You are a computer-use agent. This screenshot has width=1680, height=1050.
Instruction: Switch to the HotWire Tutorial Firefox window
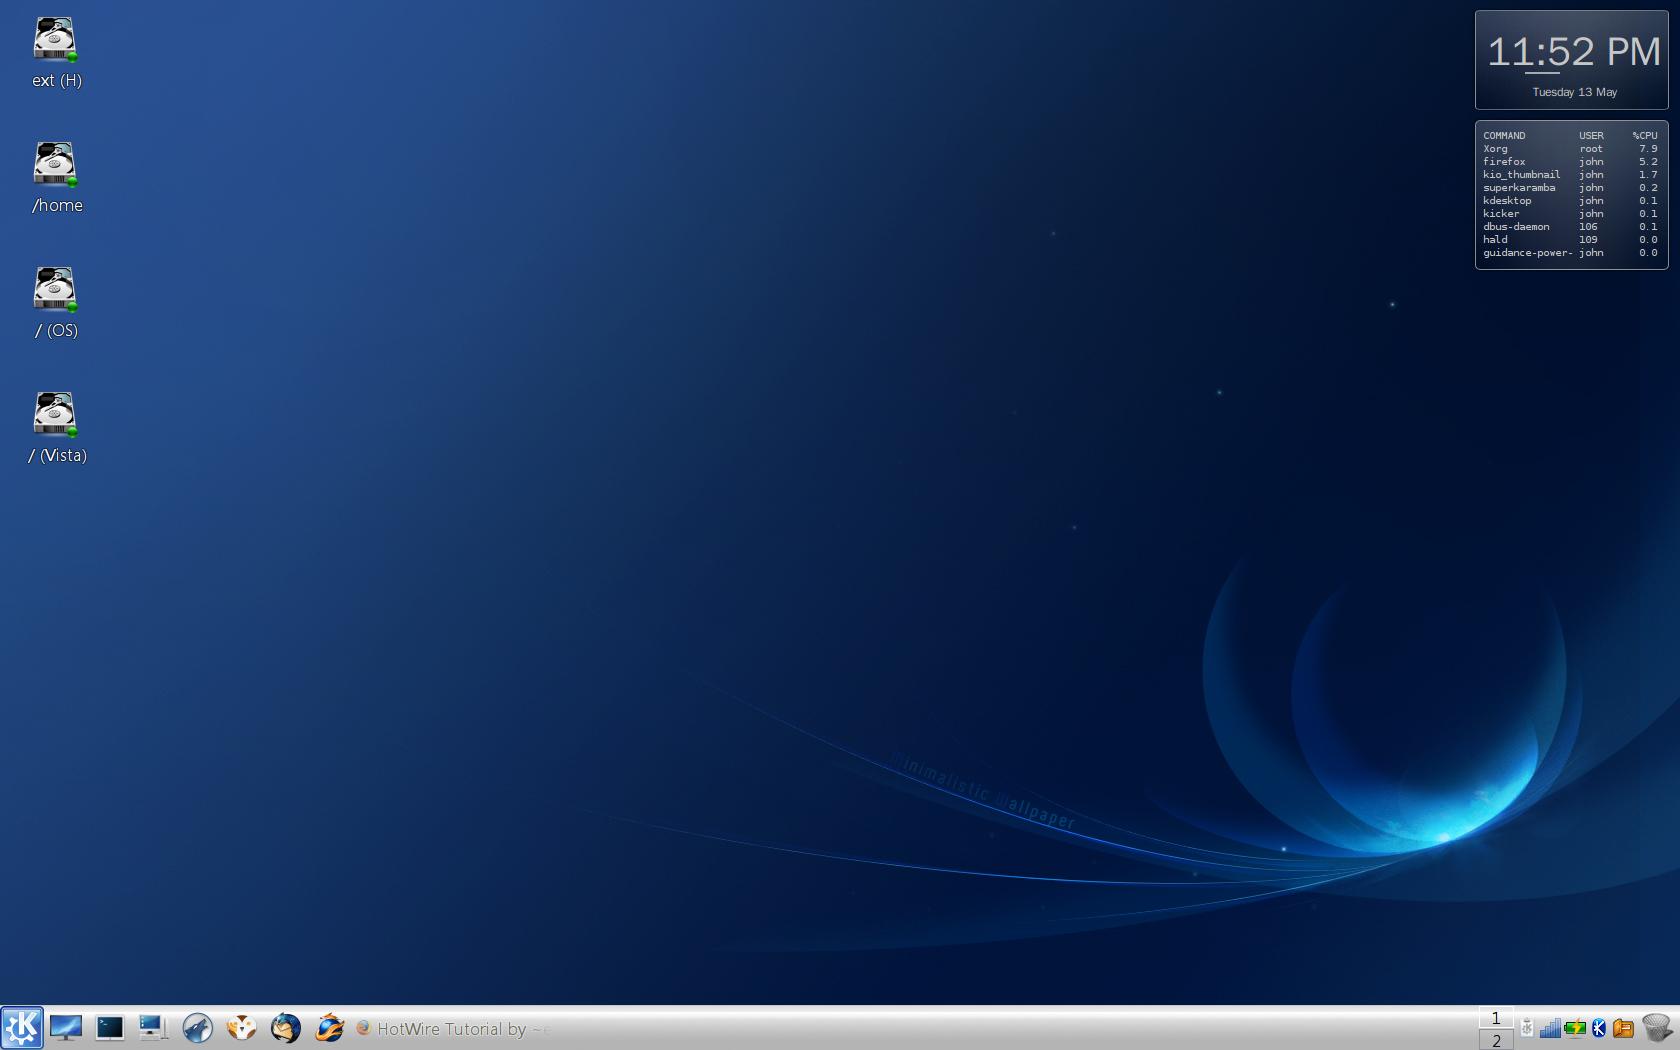pyautogui.click(x=452, y=1029)
